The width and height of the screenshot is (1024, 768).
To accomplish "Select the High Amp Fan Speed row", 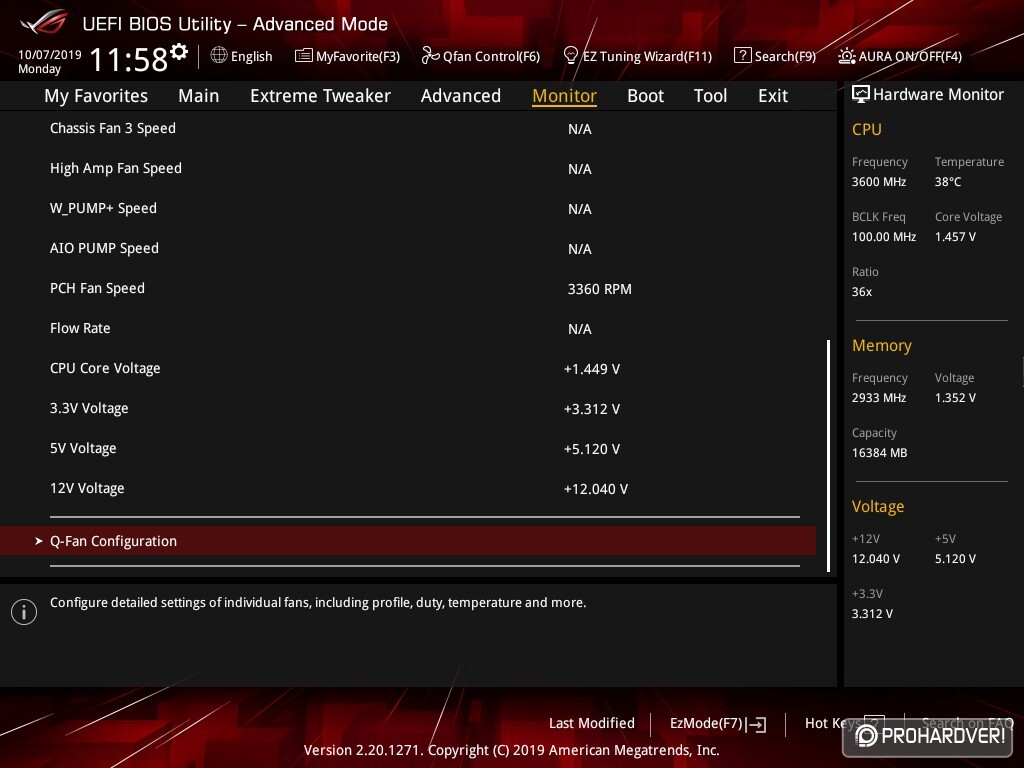I will point(408,168).
